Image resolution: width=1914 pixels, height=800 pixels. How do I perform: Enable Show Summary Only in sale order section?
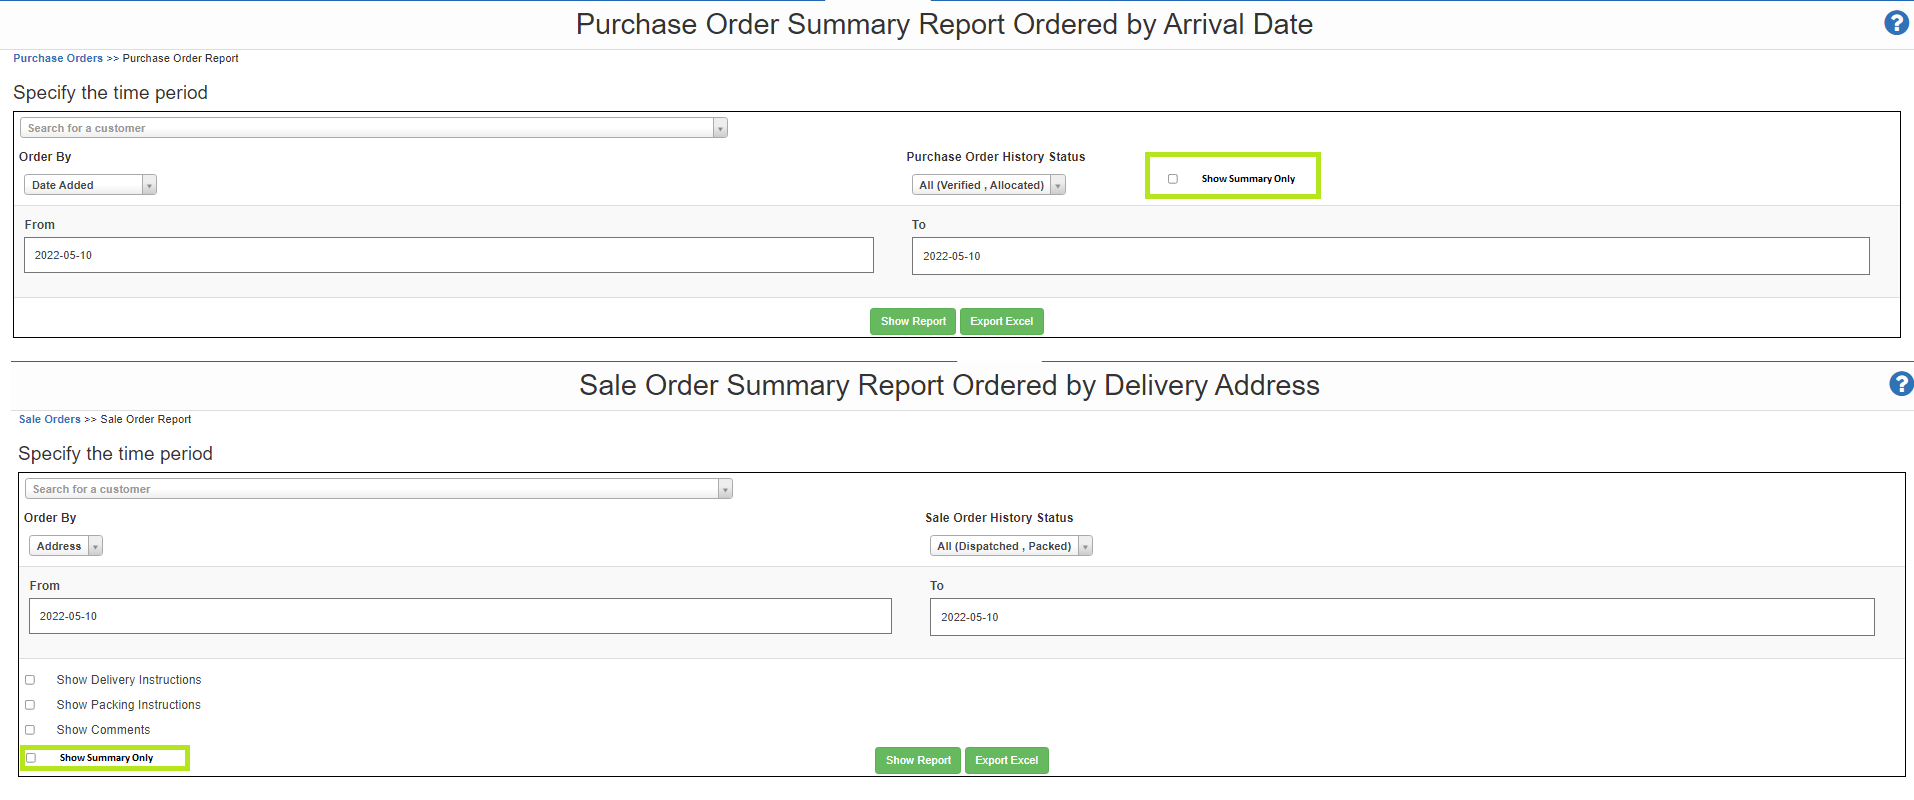coord(31,758)
